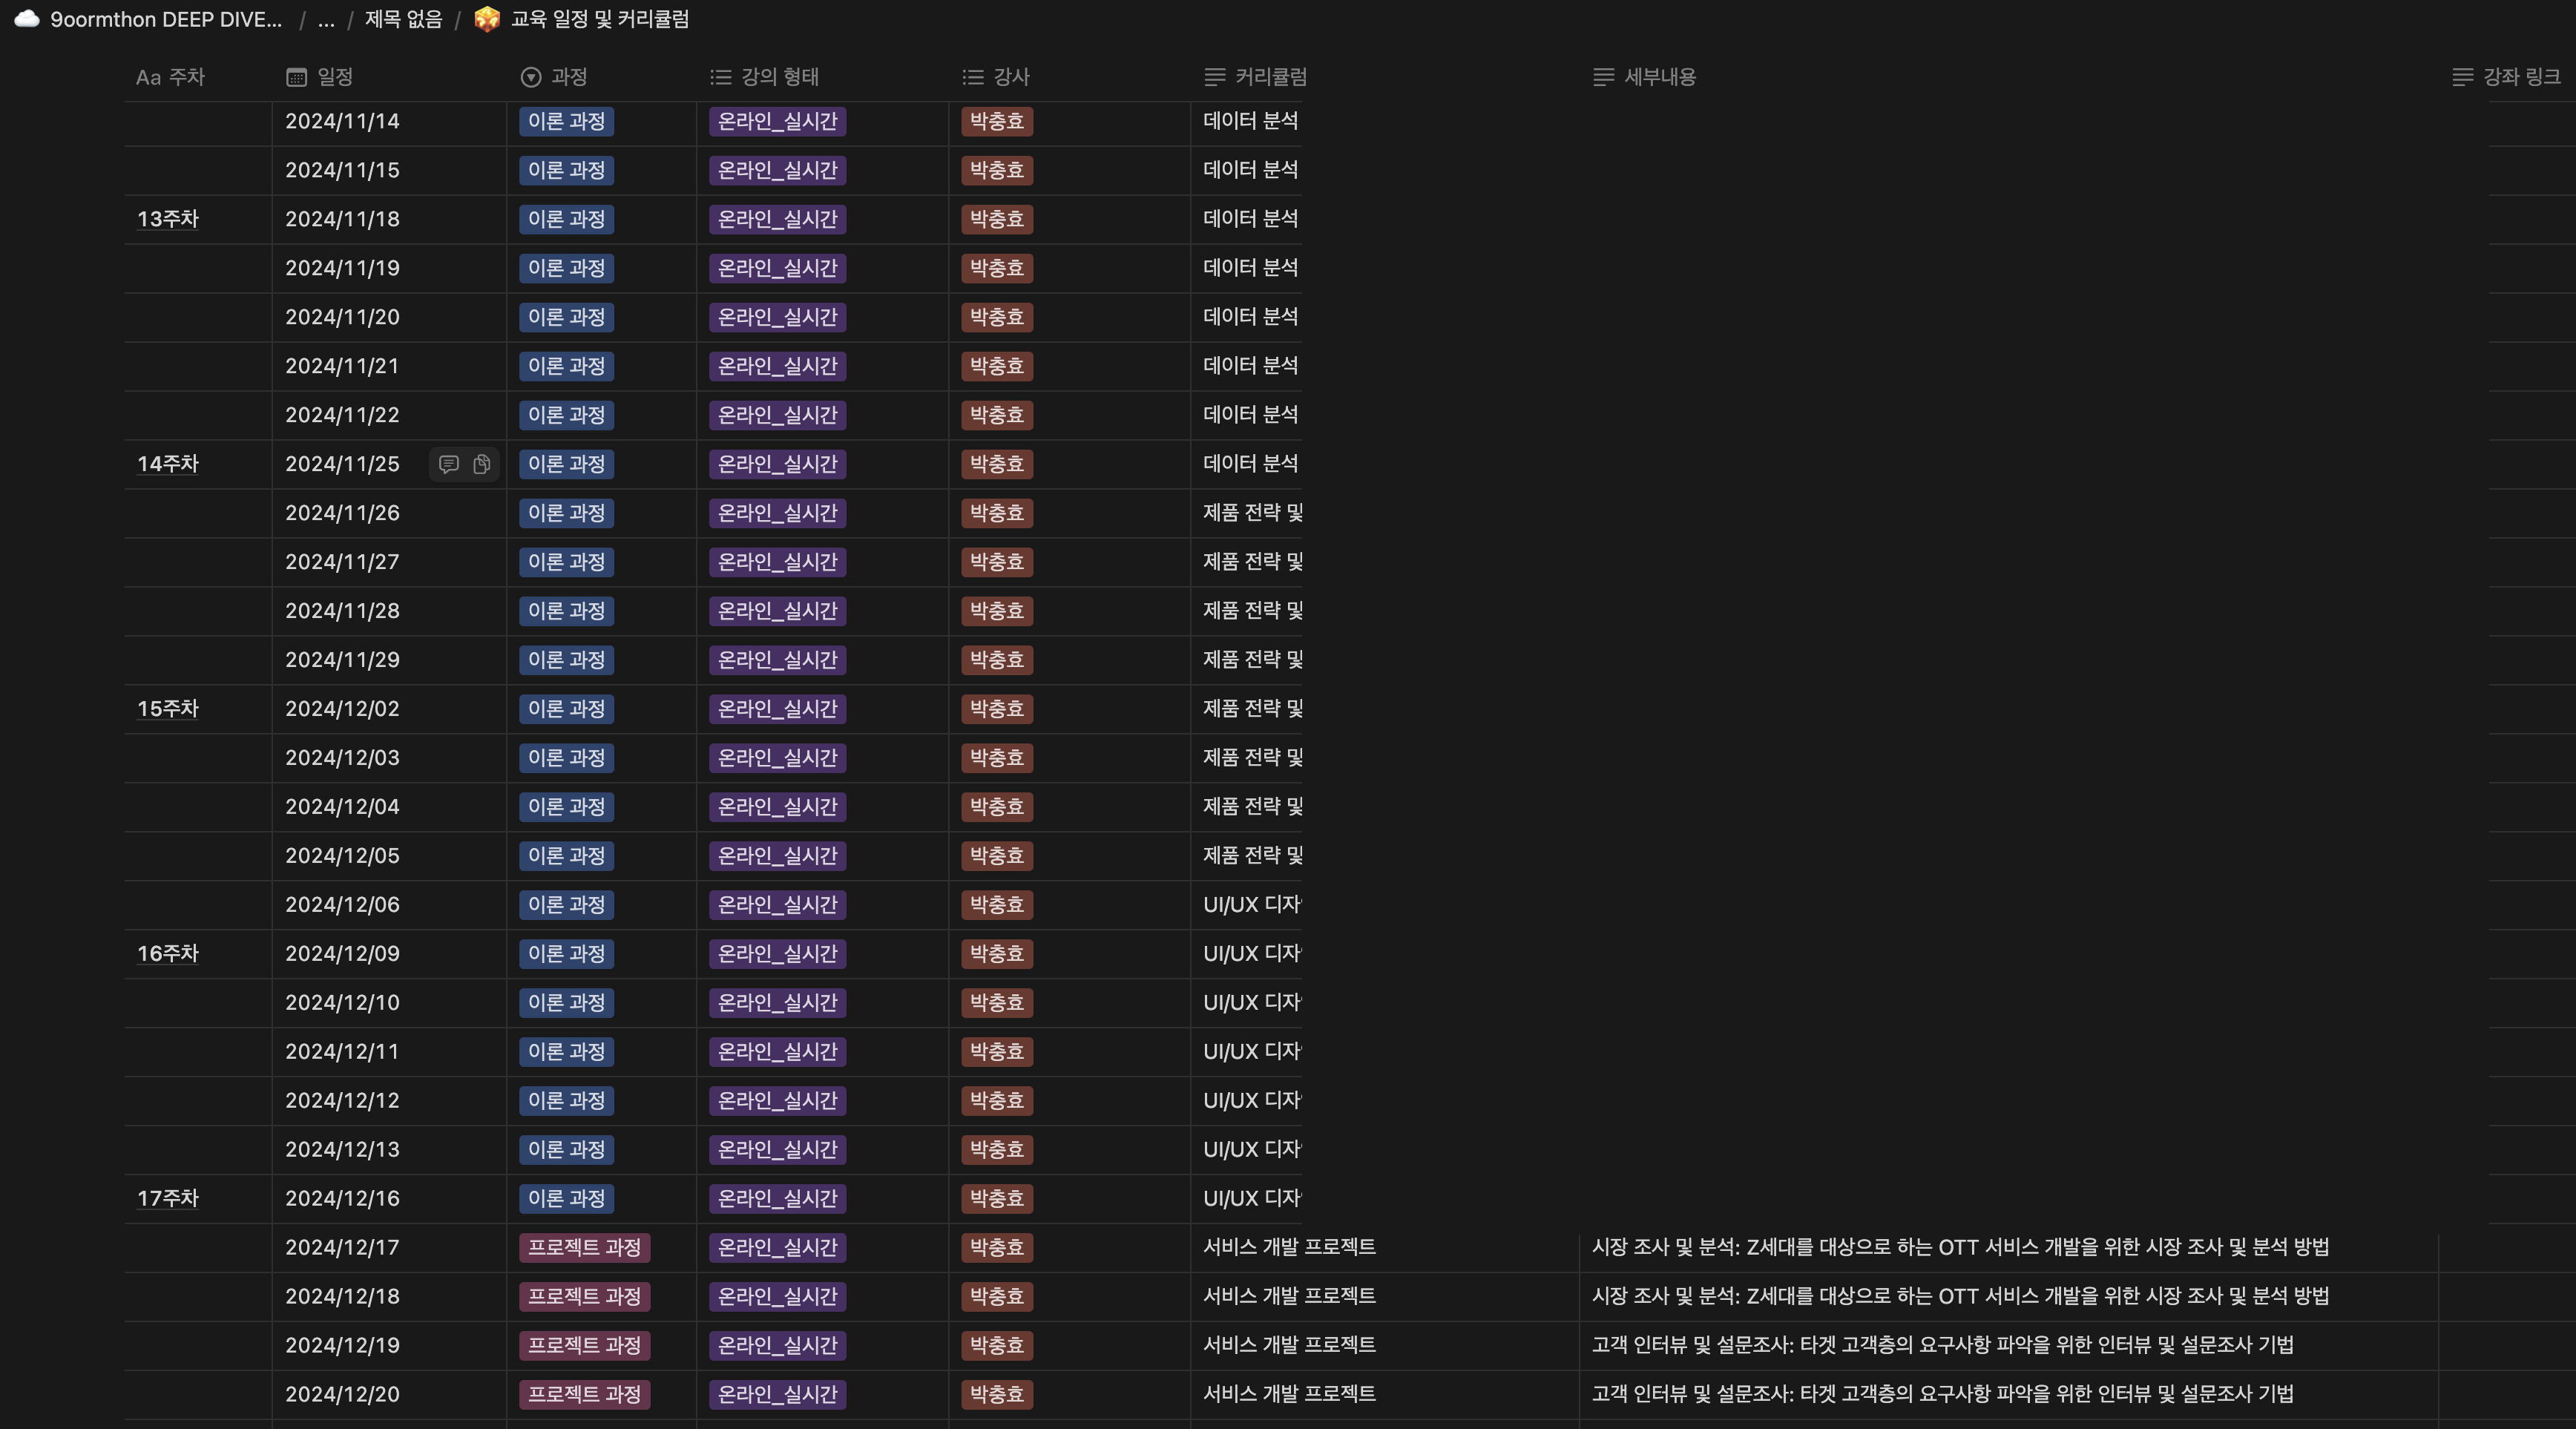This screenshot has width=2576, height=1429.
Task: Open the 커리큘럼 column header menu
Action: 1256,77
